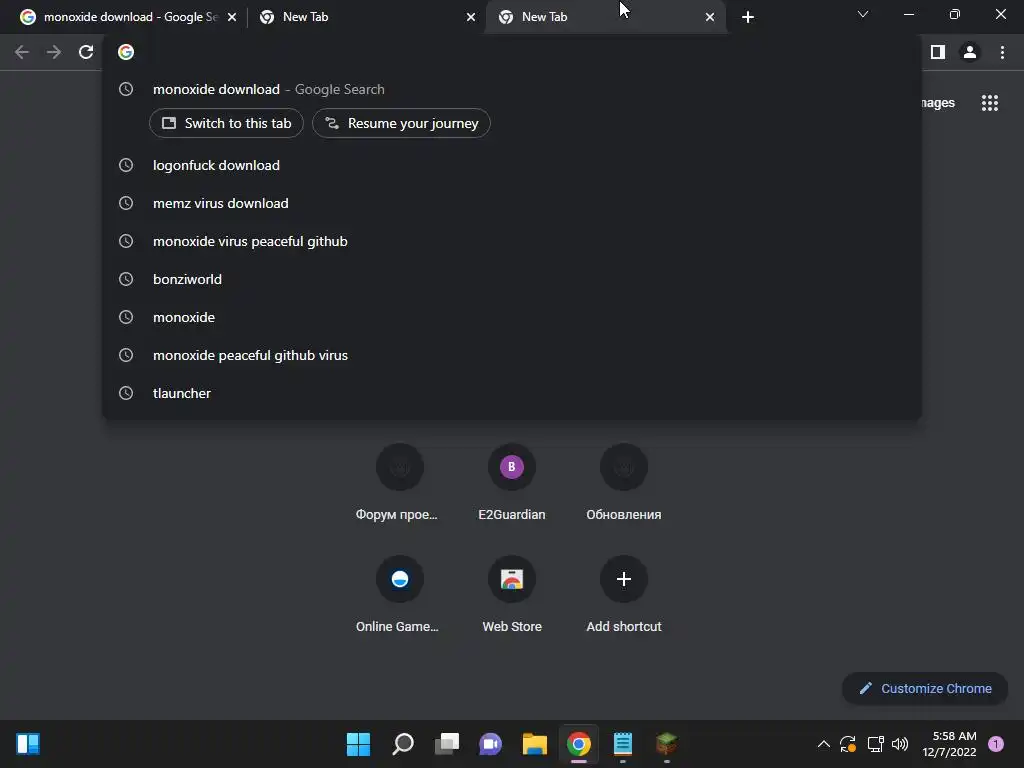1024x768 pixels.
Task: Open Chrome's three-dot menu
Action: (1002, 52)
